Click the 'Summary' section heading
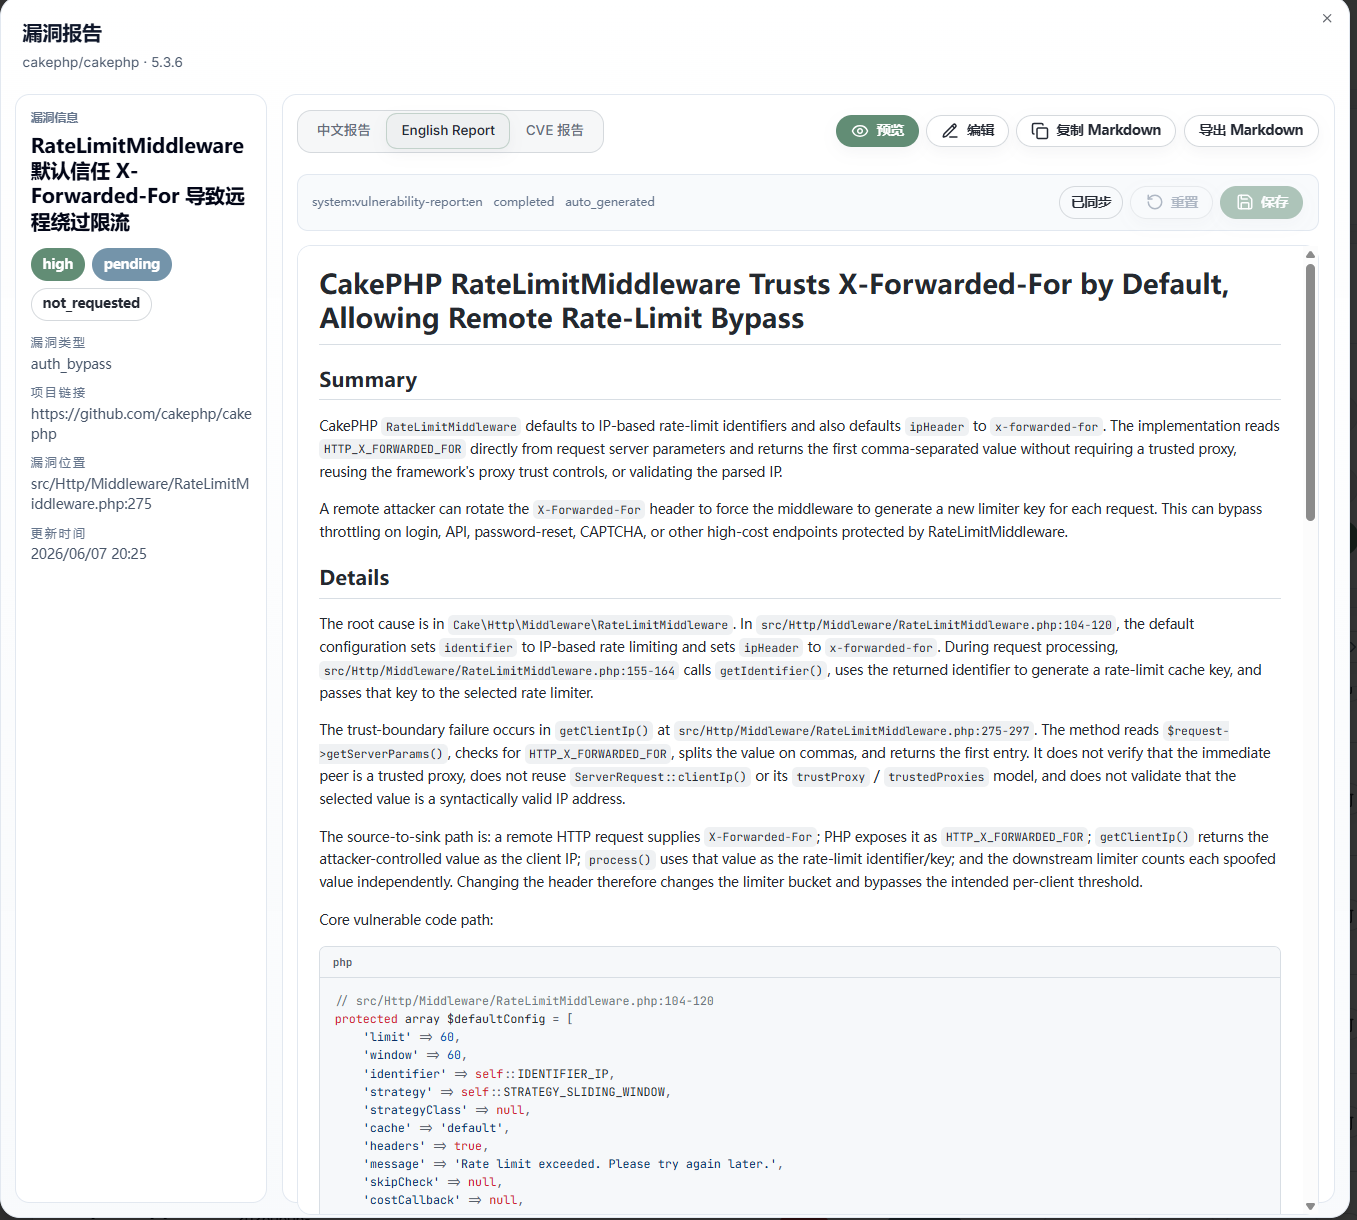This screenshot has width=1357, height=1220. tap(368, 380)
